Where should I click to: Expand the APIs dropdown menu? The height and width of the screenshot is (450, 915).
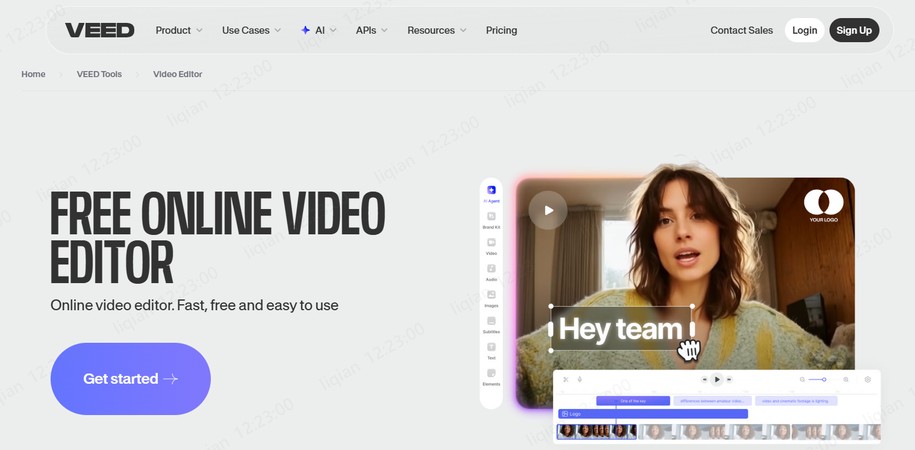(x=372, y=30)
